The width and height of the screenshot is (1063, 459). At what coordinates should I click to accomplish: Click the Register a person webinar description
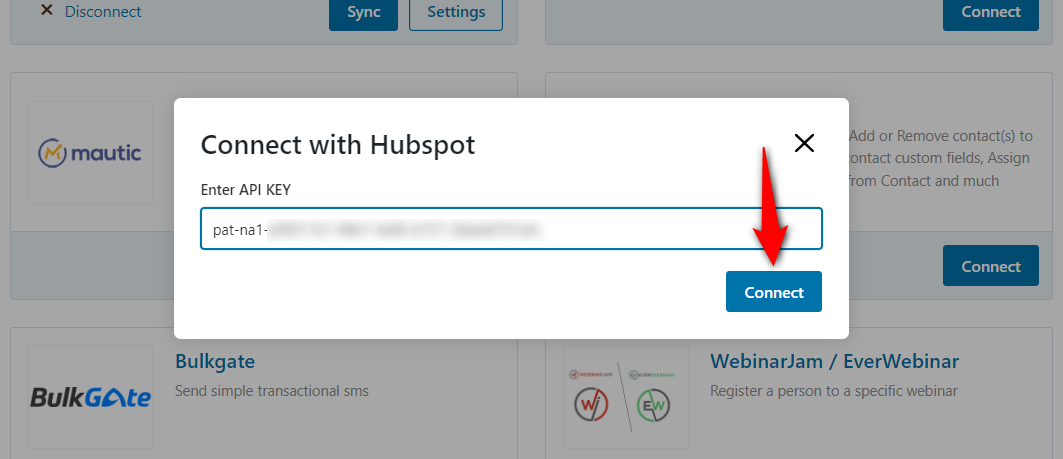coord(834,390)
